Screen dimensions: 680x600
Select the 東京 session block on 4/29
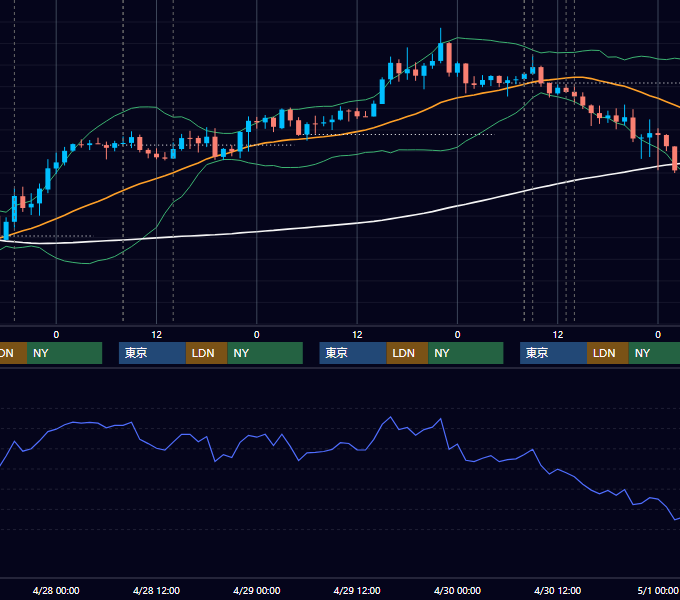pos(353,353)
